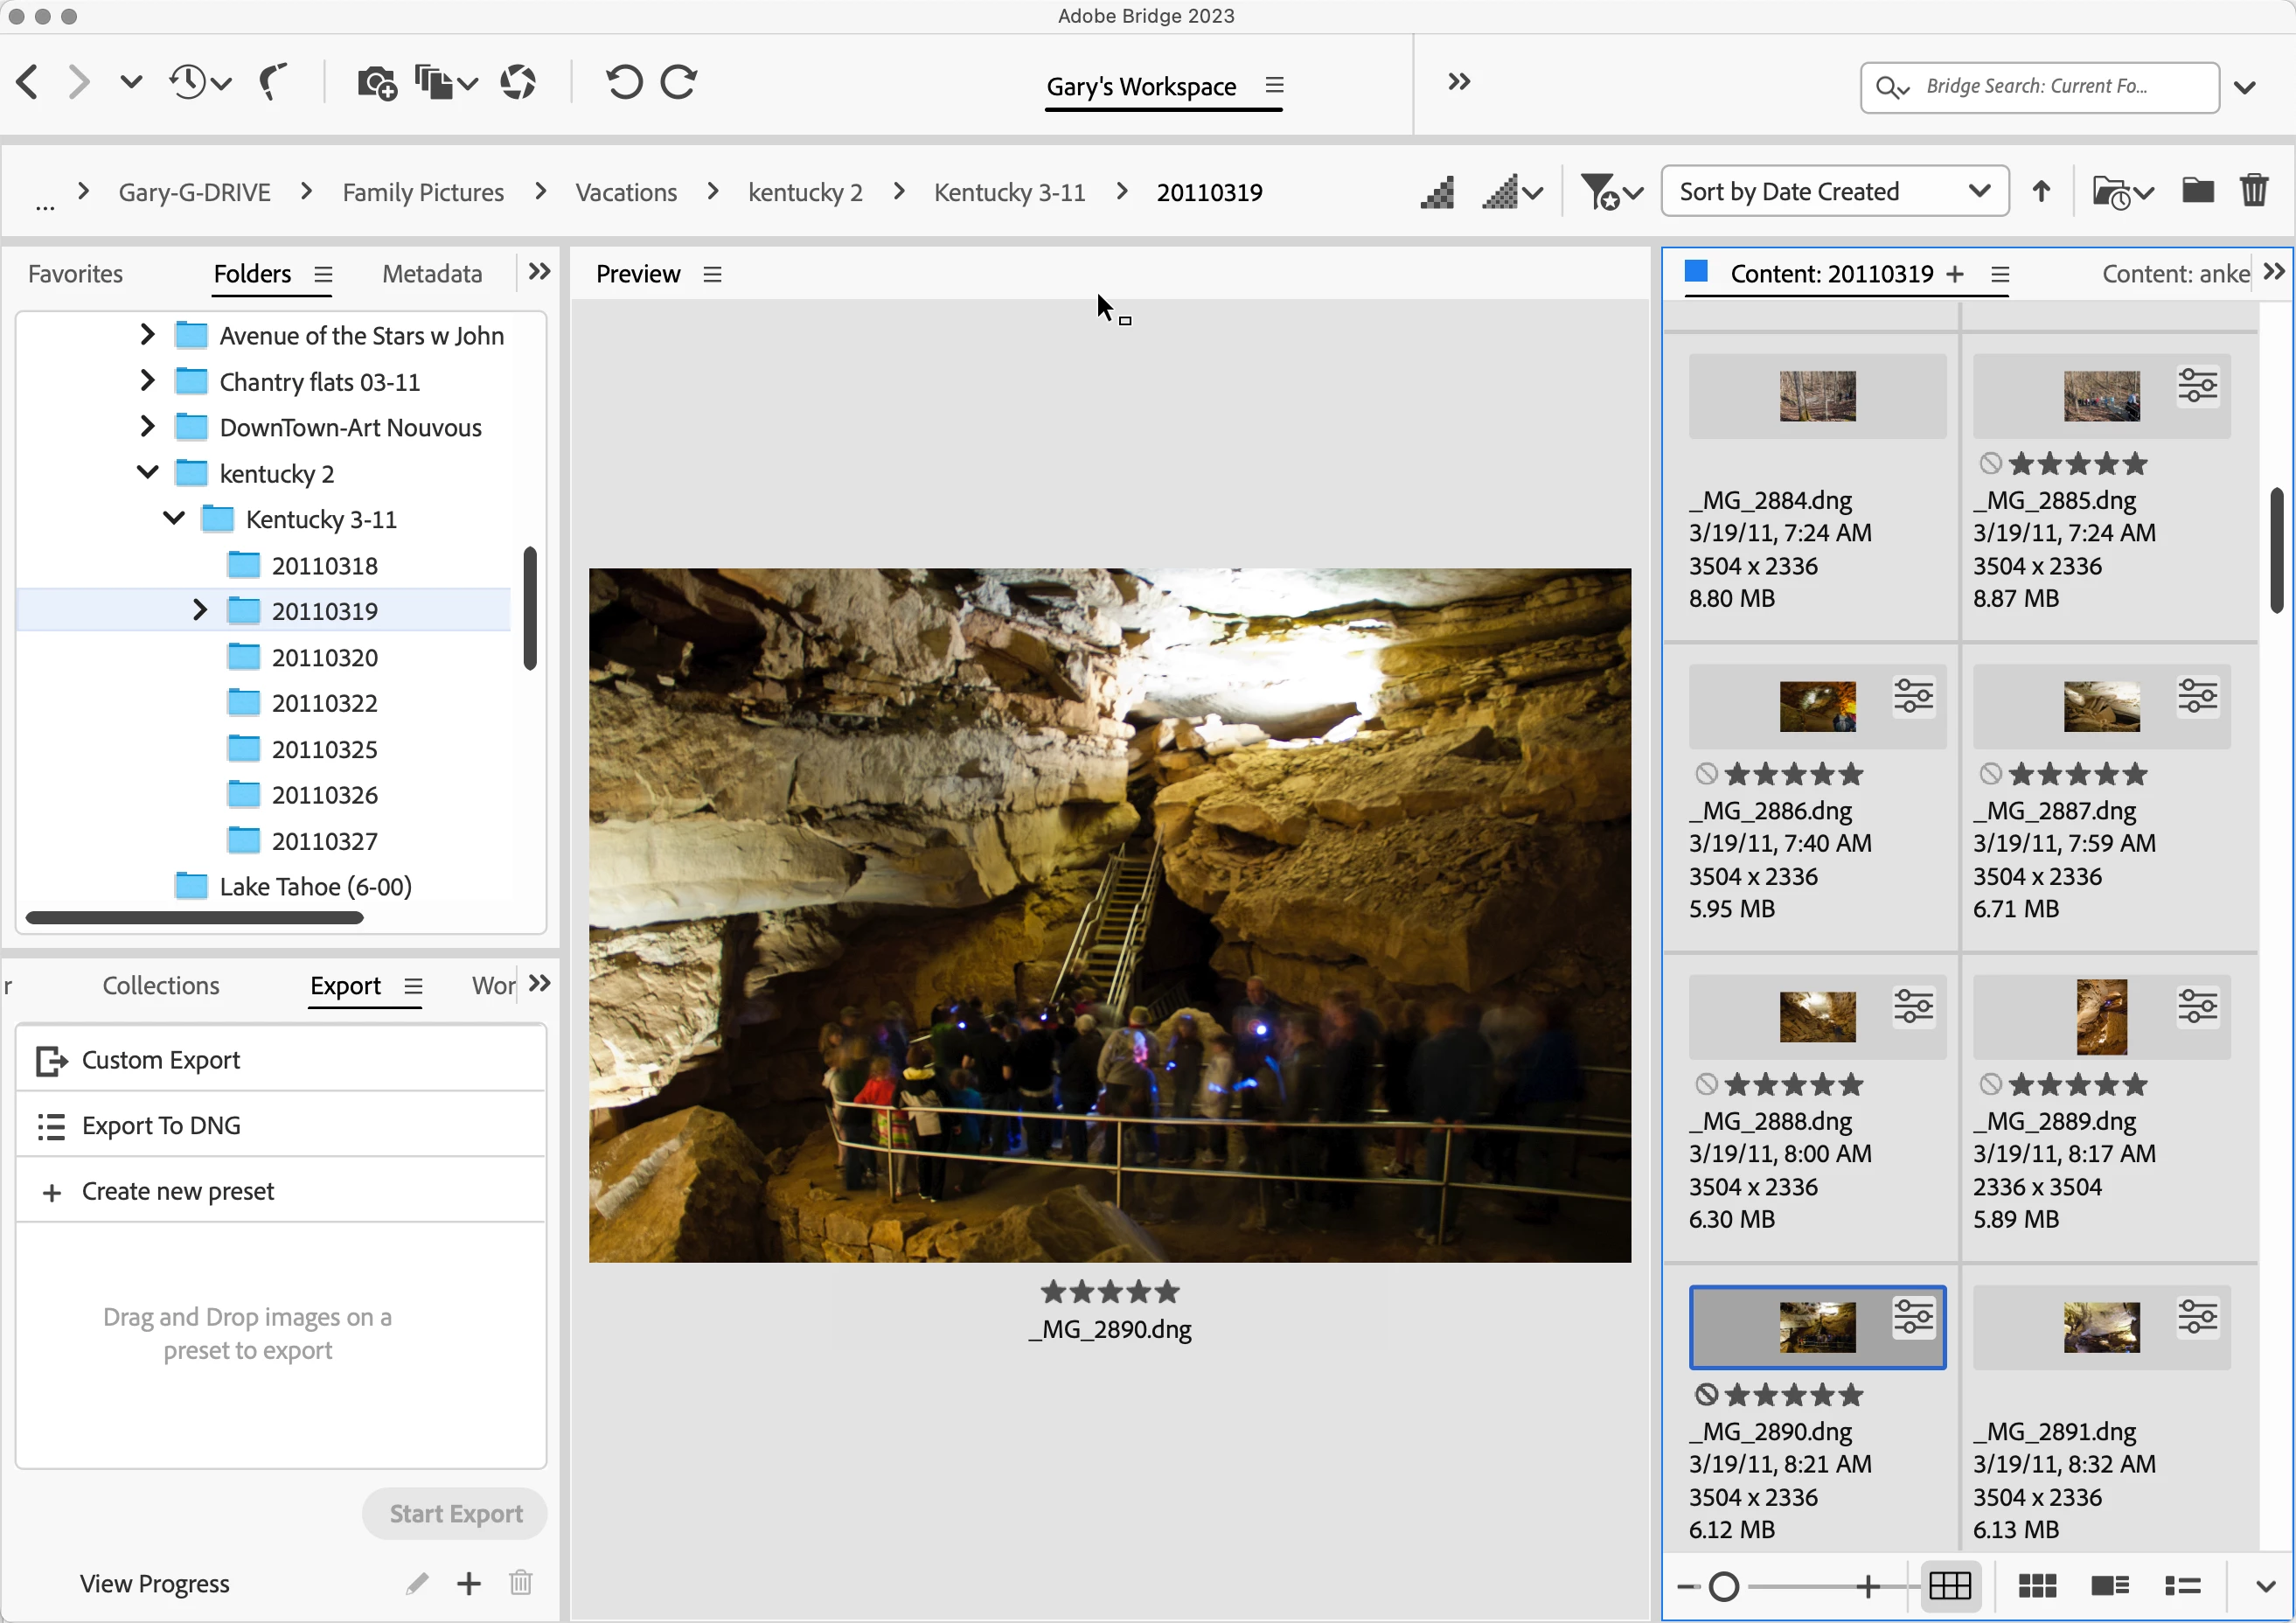Screen dimensions: 2296x1623
Task: Switch to the Metadata tab
Action: pos(432,274)
